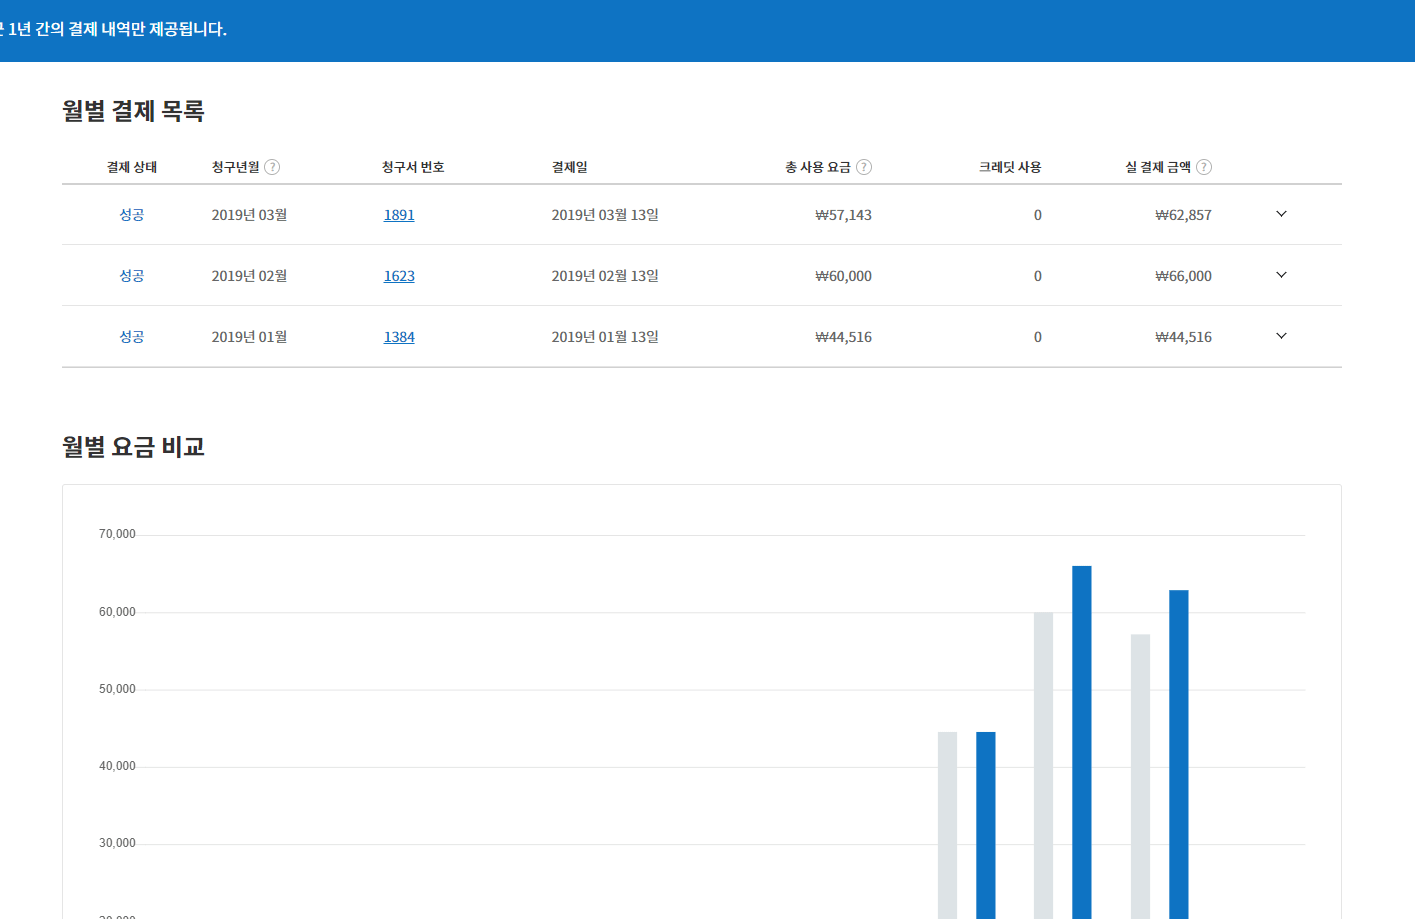Expand the 2019년 03월 payment row

pos(1281,214)
